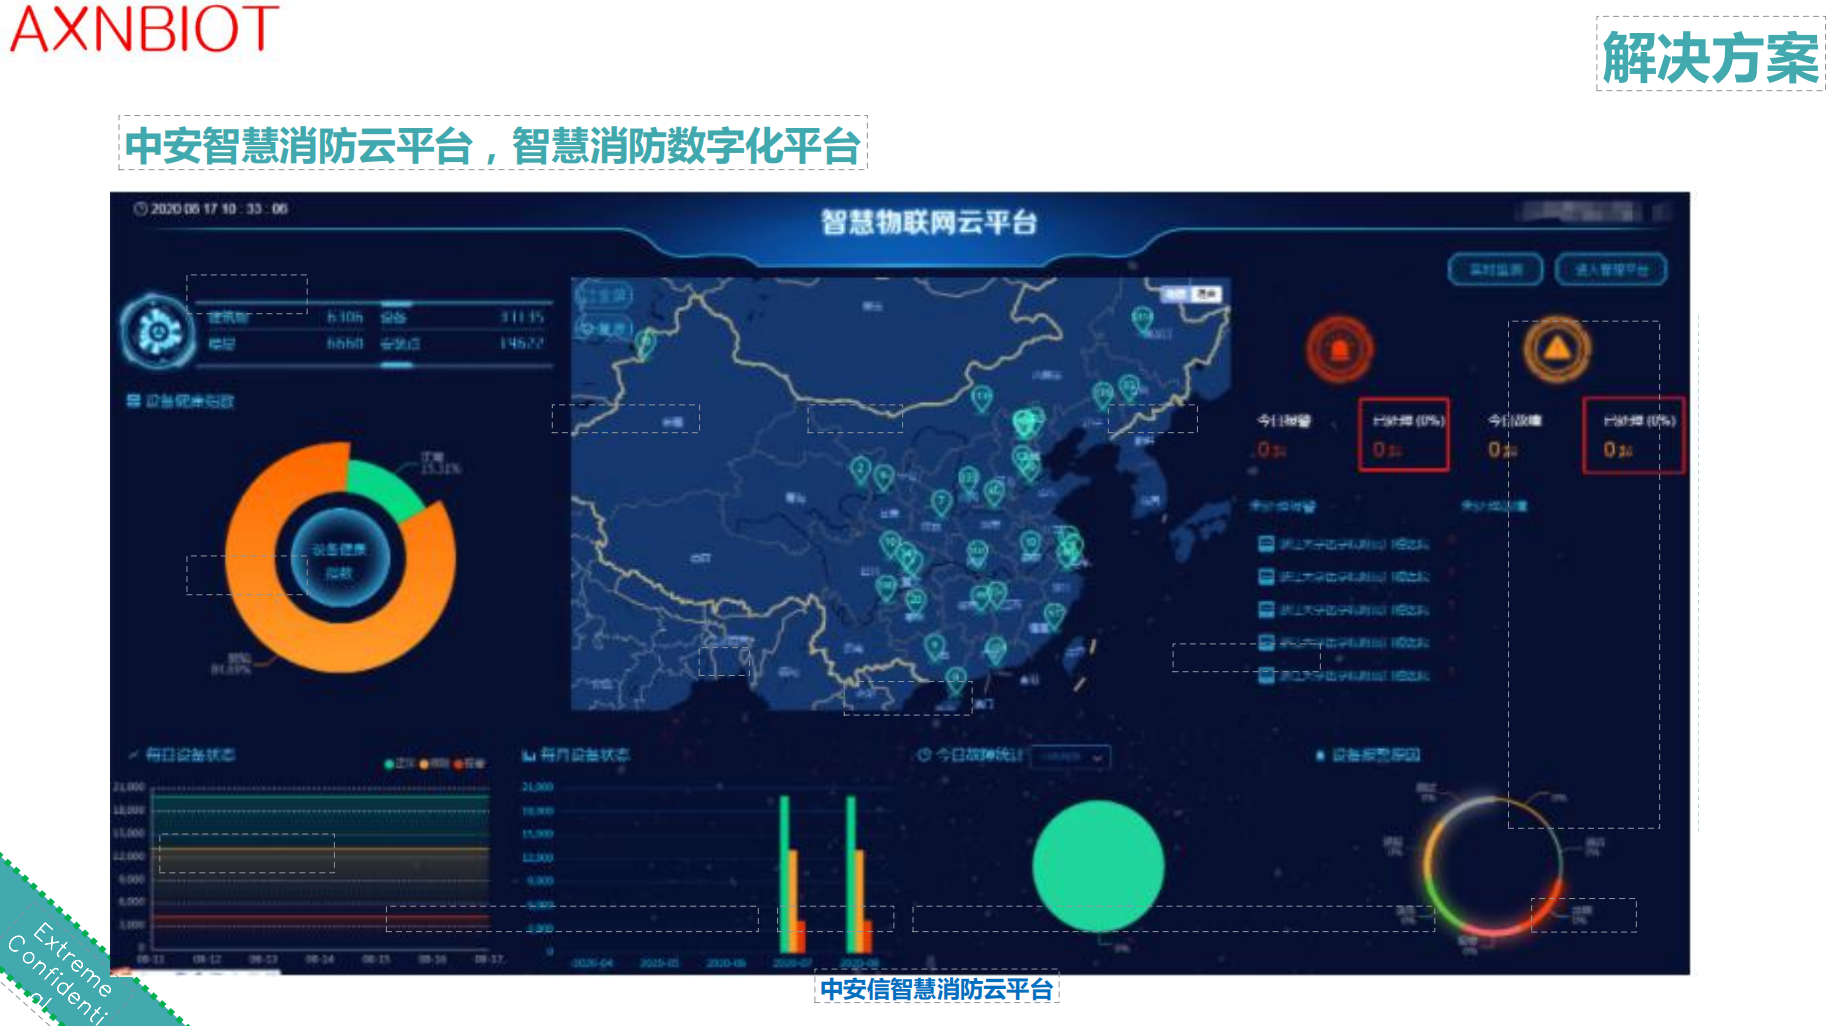Toggle the orange 离线 legend item

[x=434, y=764]
